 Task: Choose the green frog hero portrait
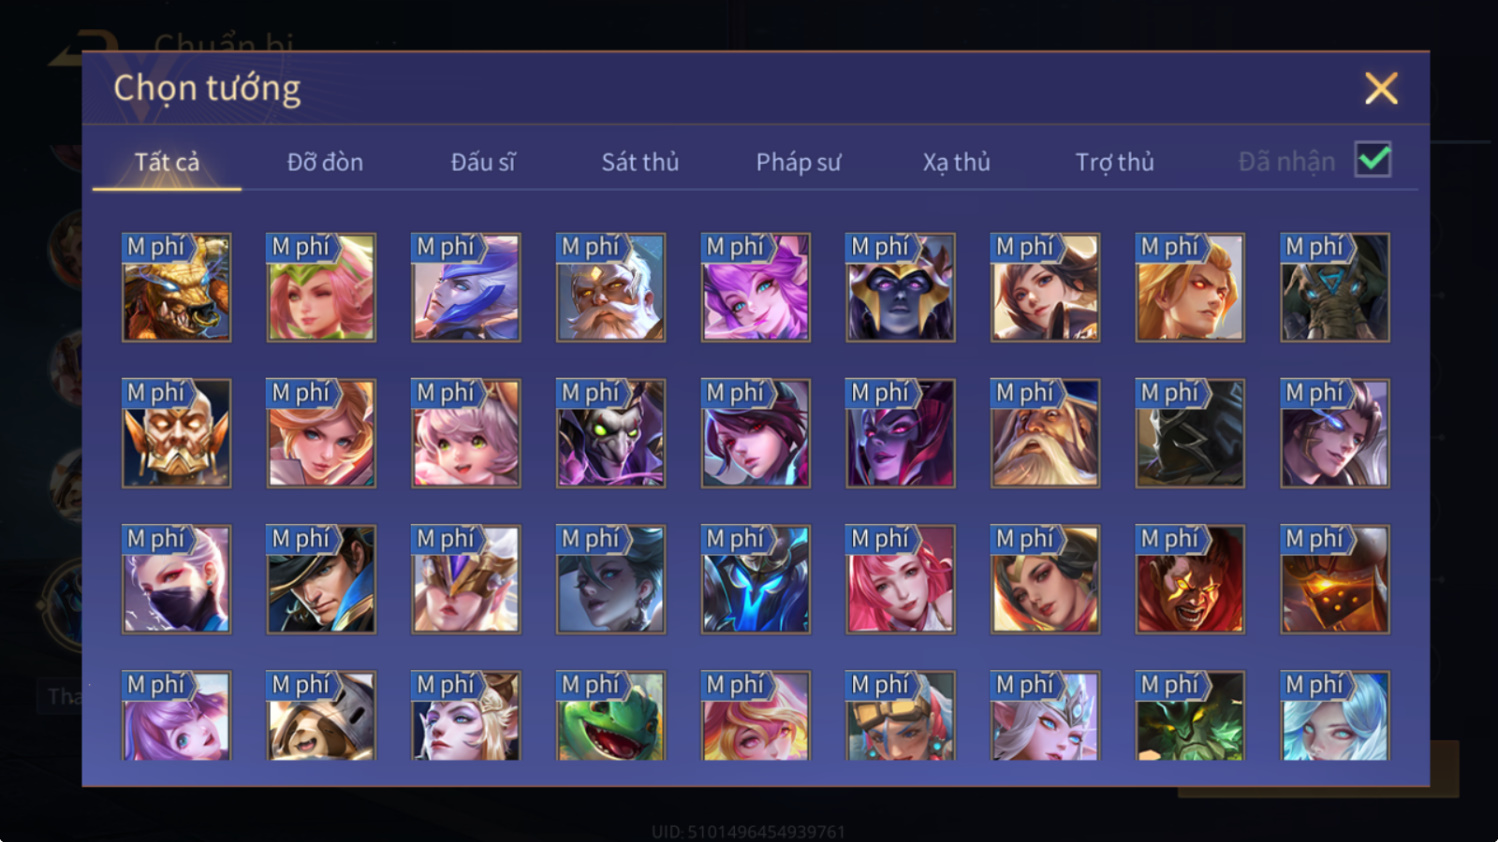tap(611, 716)
